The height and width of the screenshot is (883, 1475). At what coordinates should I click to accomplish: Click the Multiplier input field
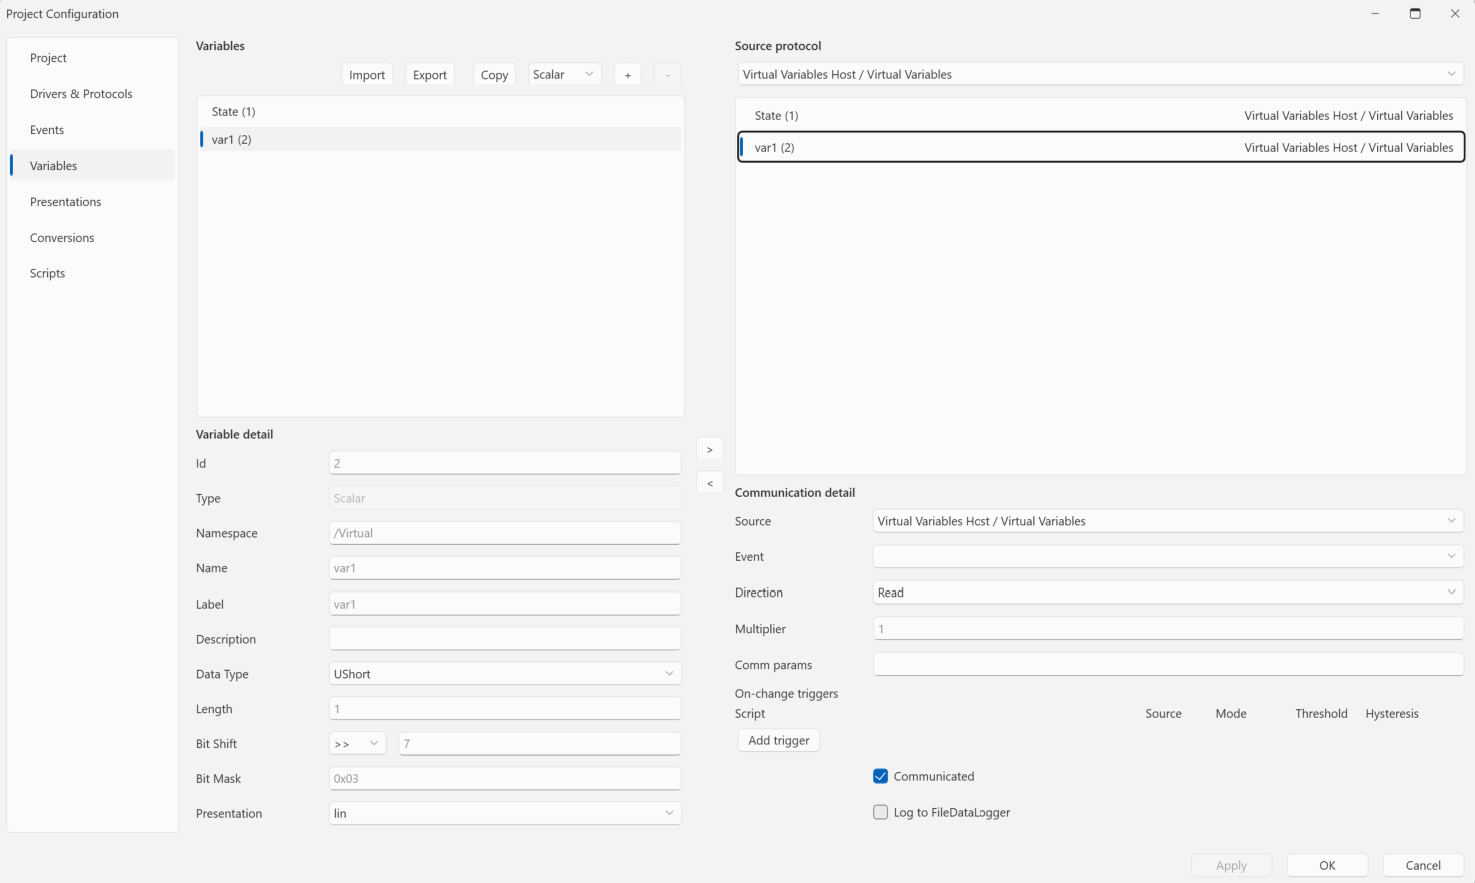point(1168,629)
